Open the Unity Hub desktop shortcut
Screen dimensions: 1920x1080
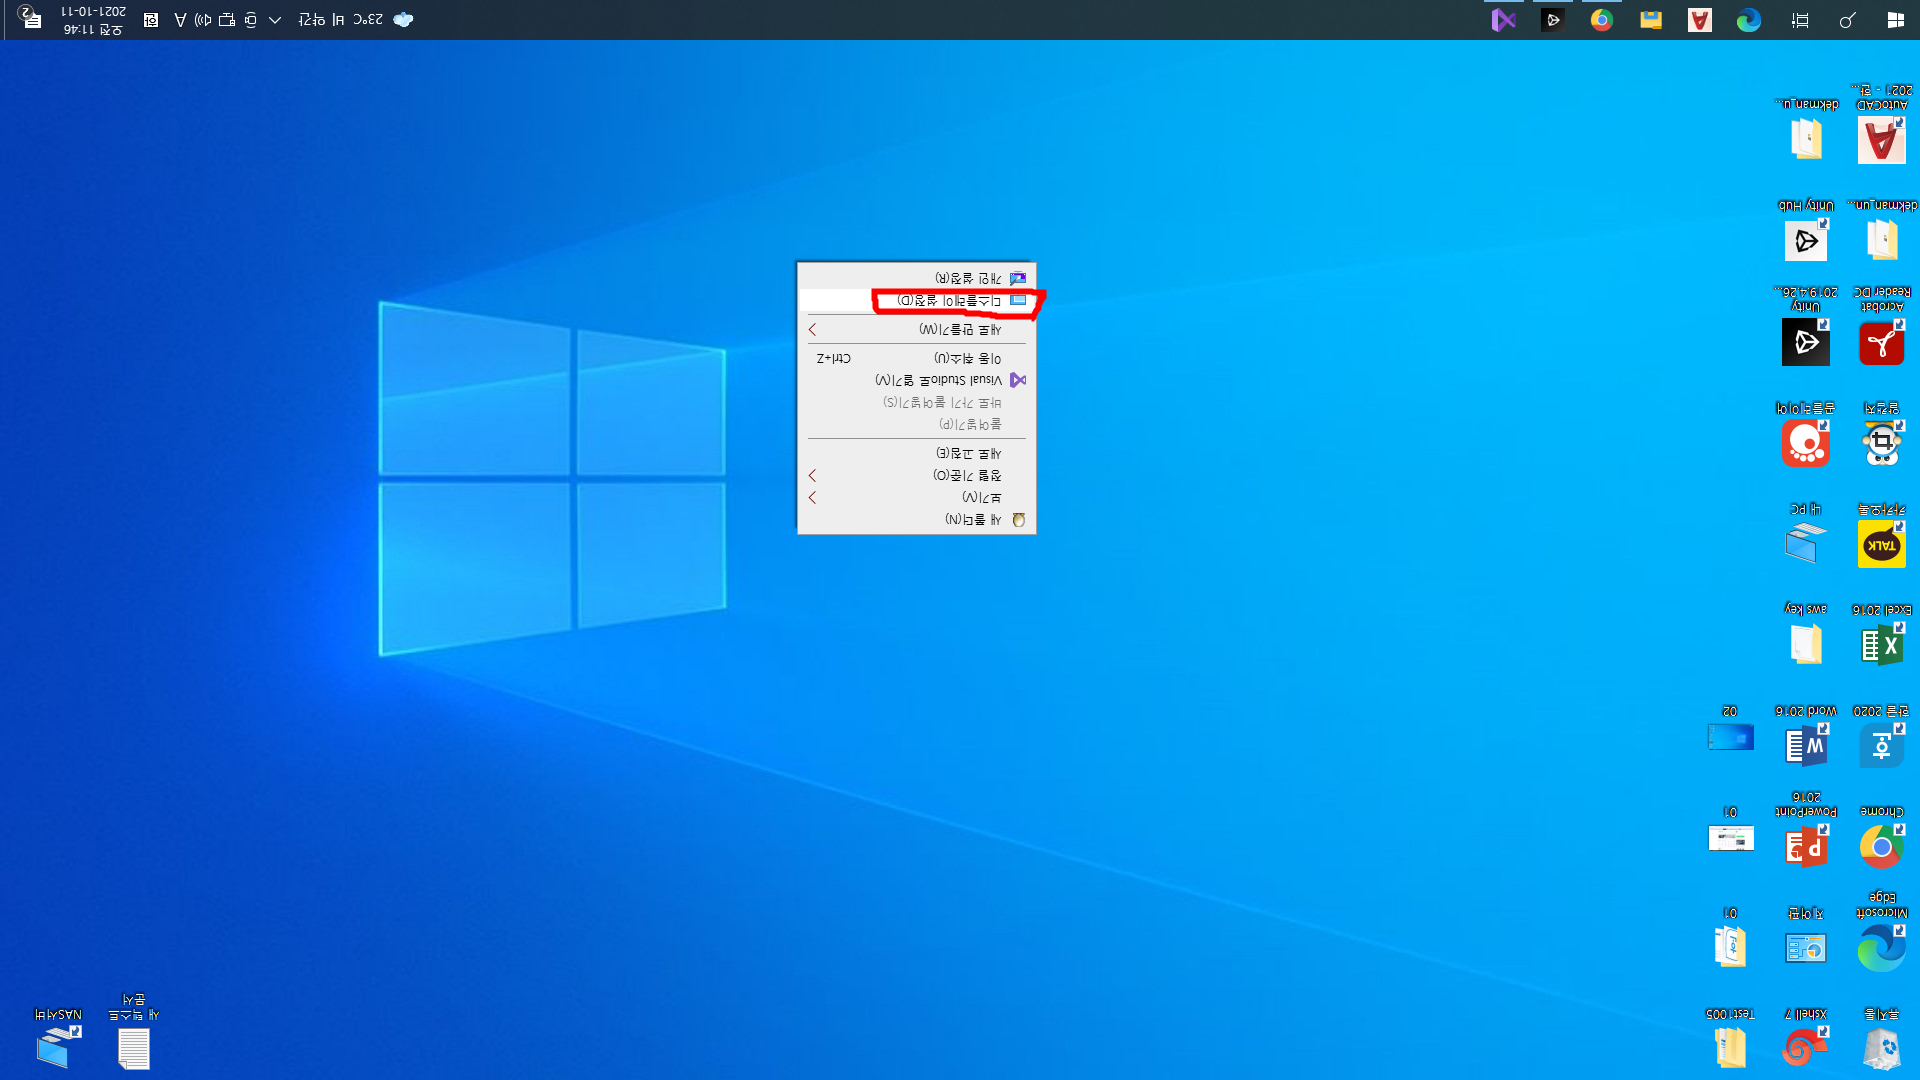1806,231
